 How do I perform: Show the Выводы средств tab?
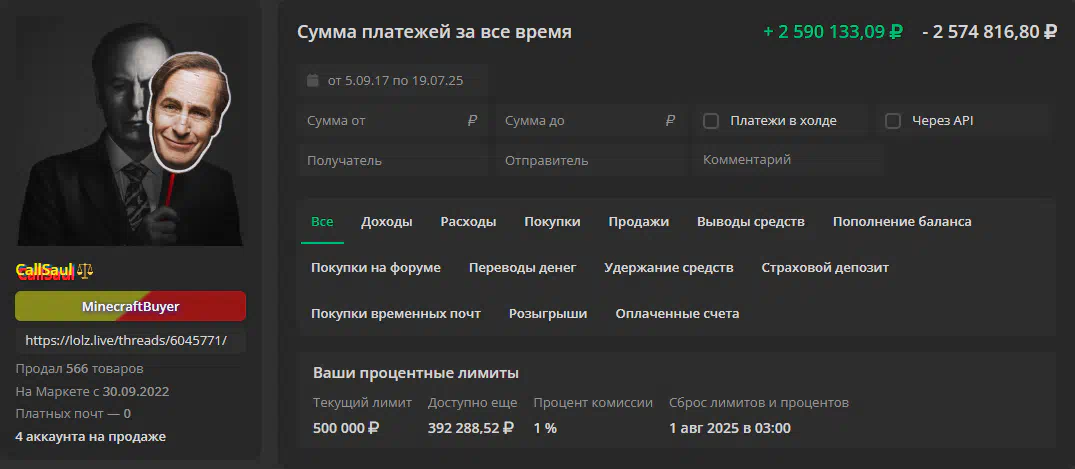tap(751, 222)
